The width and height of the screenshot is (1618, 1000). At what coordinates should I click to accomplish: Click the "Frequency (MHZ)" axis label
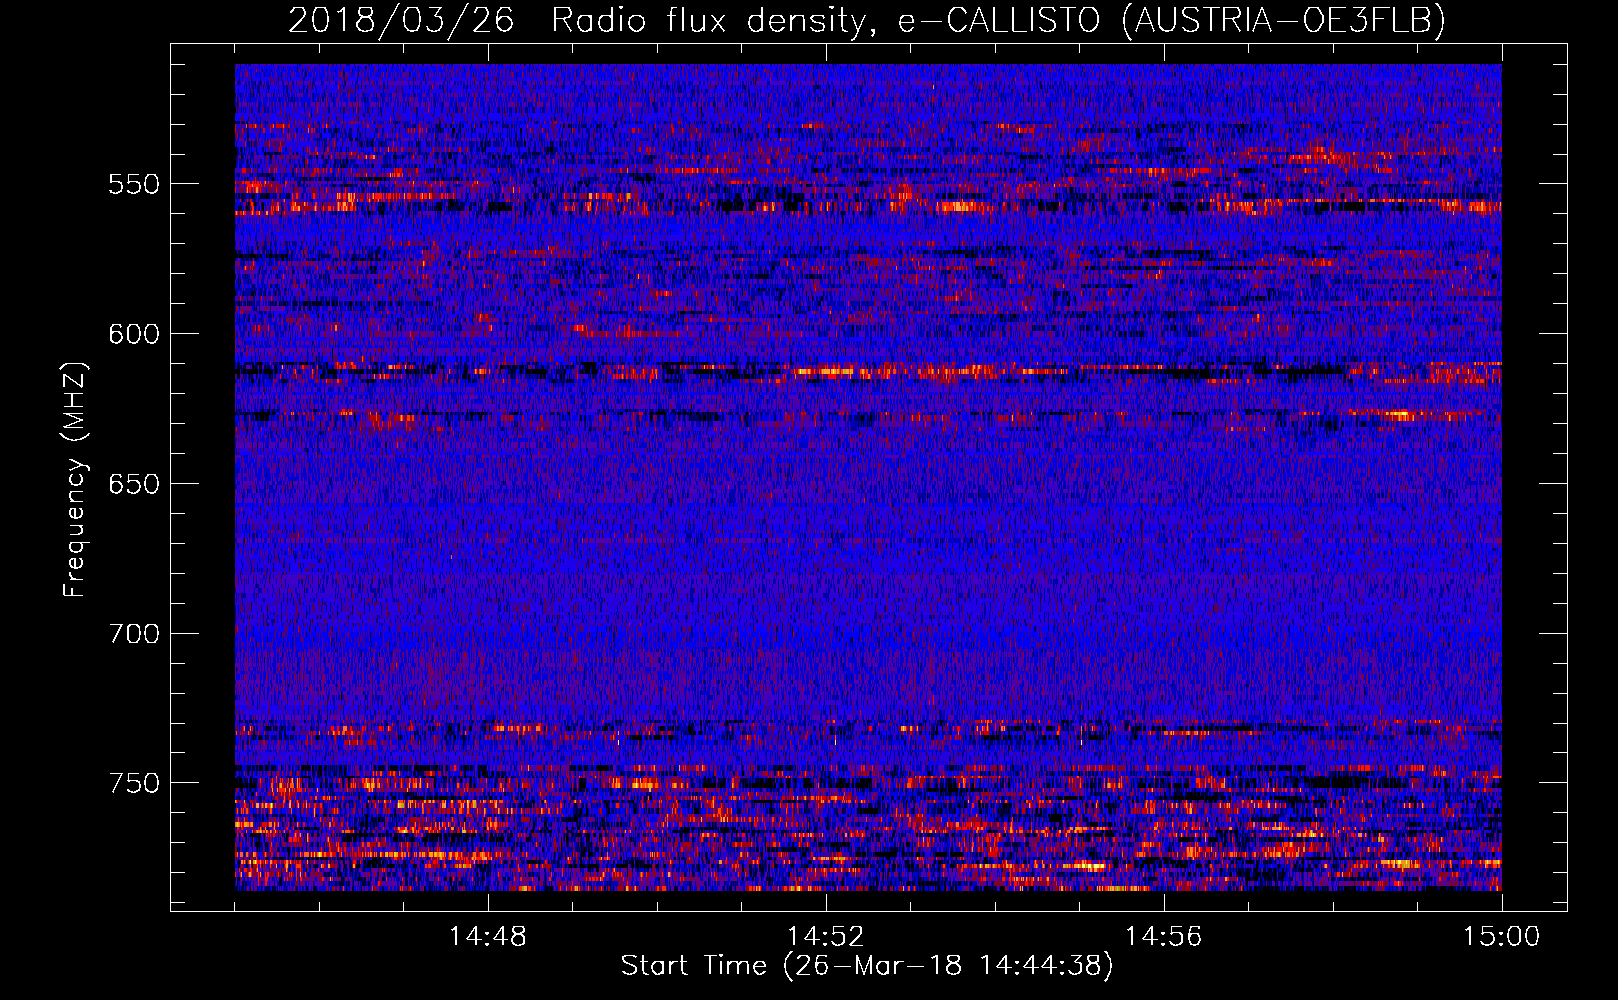75,480
